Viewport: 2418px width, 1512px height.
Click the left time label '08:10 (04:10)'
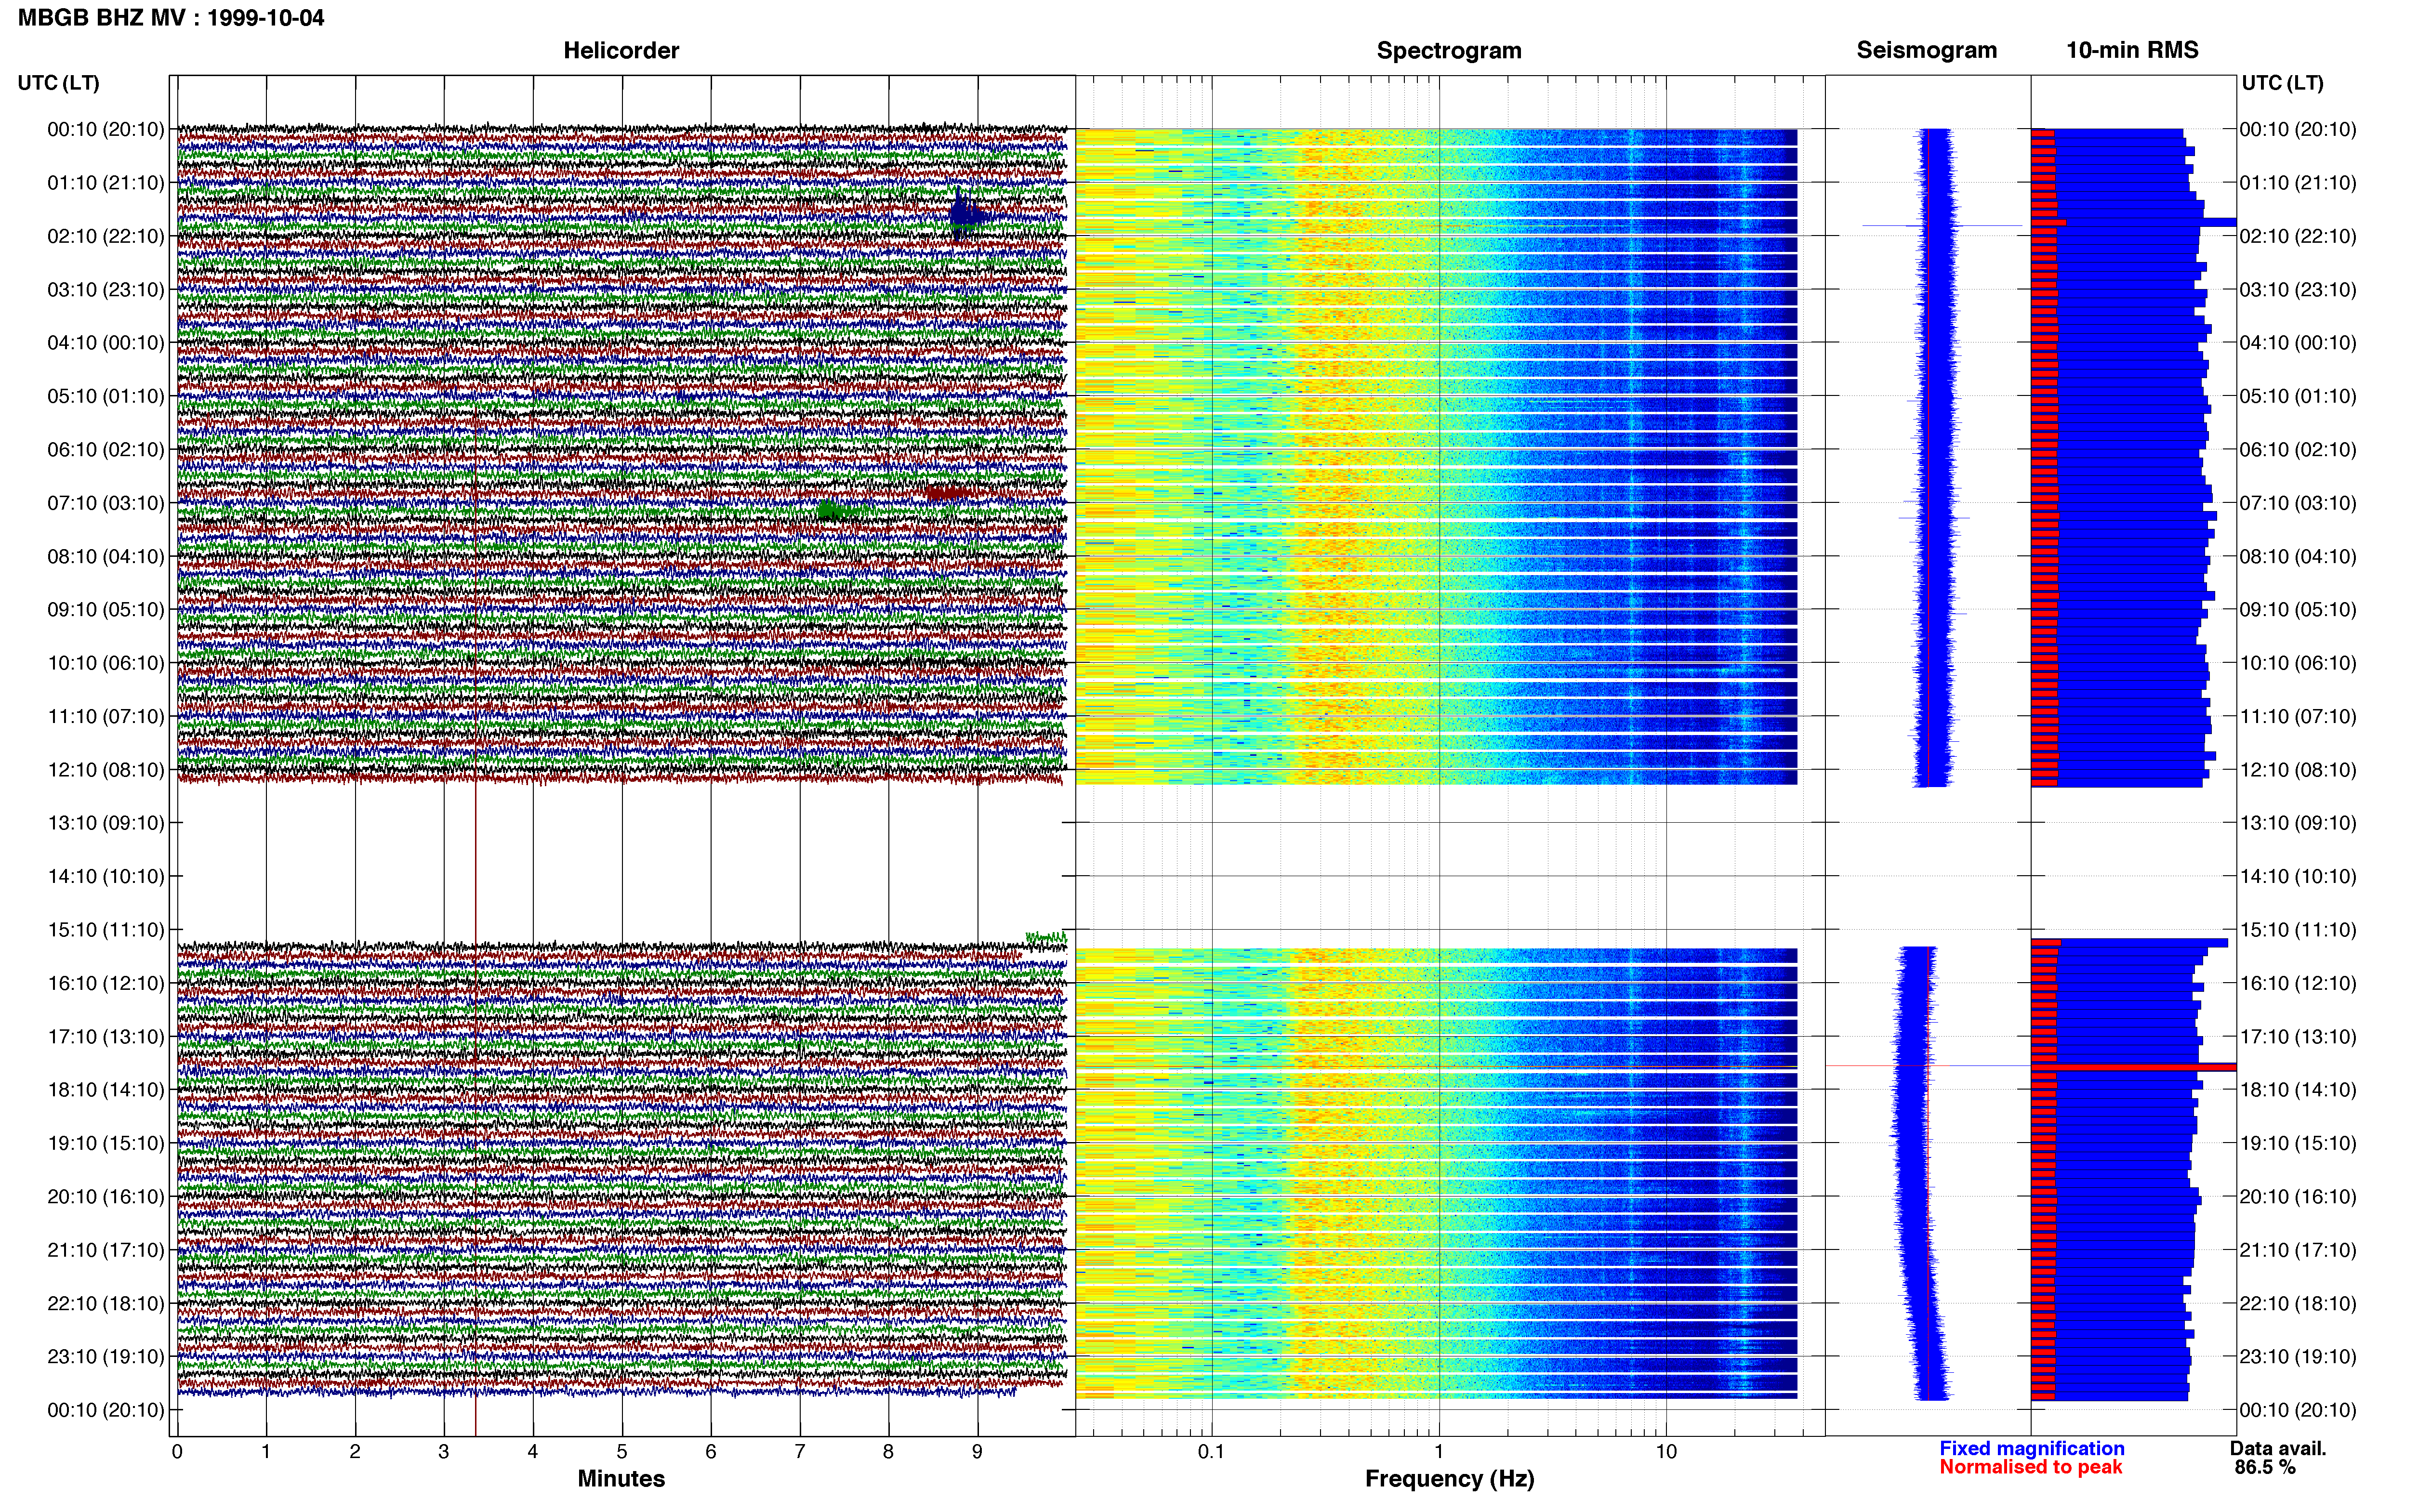[106, 556]
